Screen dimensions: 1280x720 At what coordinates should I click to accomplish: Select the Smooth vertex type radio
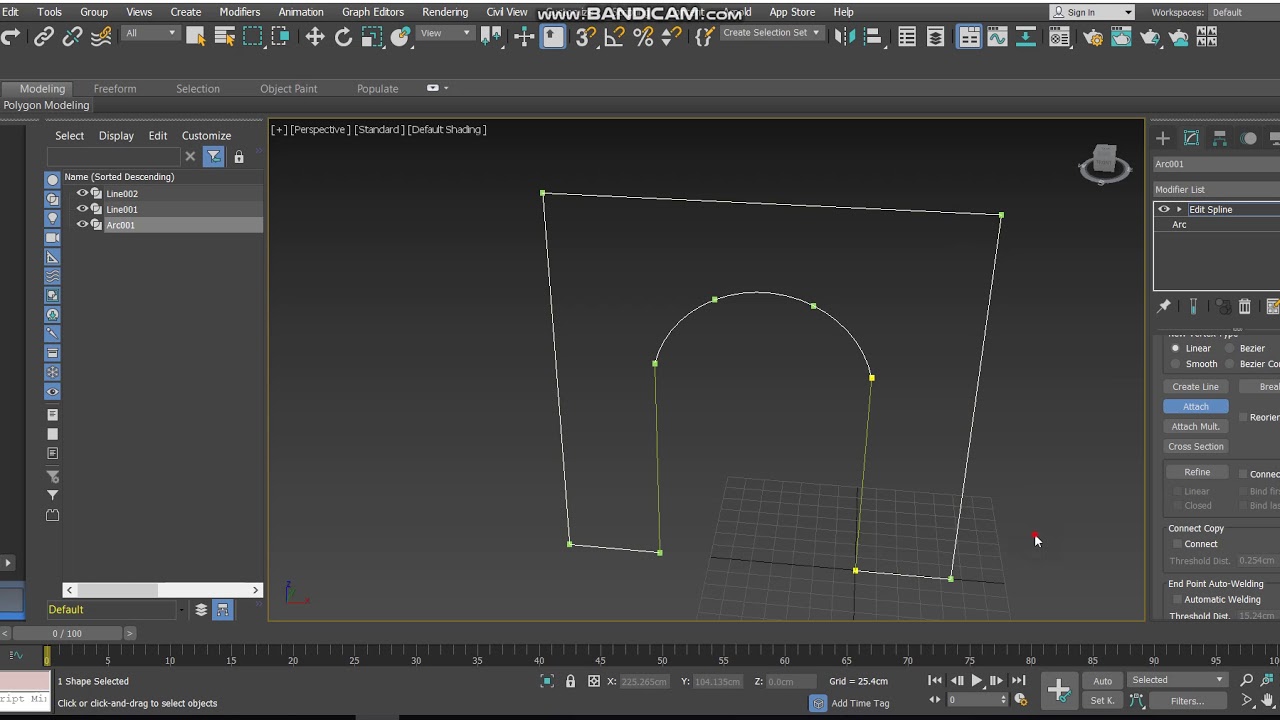pyautogui.click(x=1176, y=364)
